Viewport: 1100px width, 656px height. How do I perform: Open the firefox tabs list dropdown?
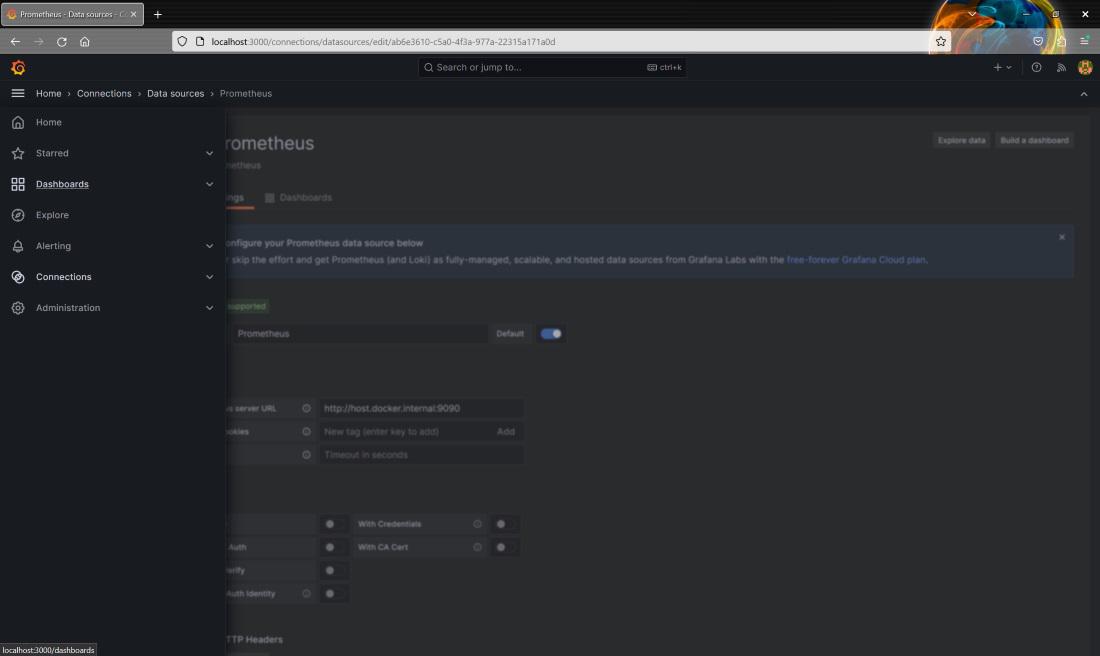point(972,14)
